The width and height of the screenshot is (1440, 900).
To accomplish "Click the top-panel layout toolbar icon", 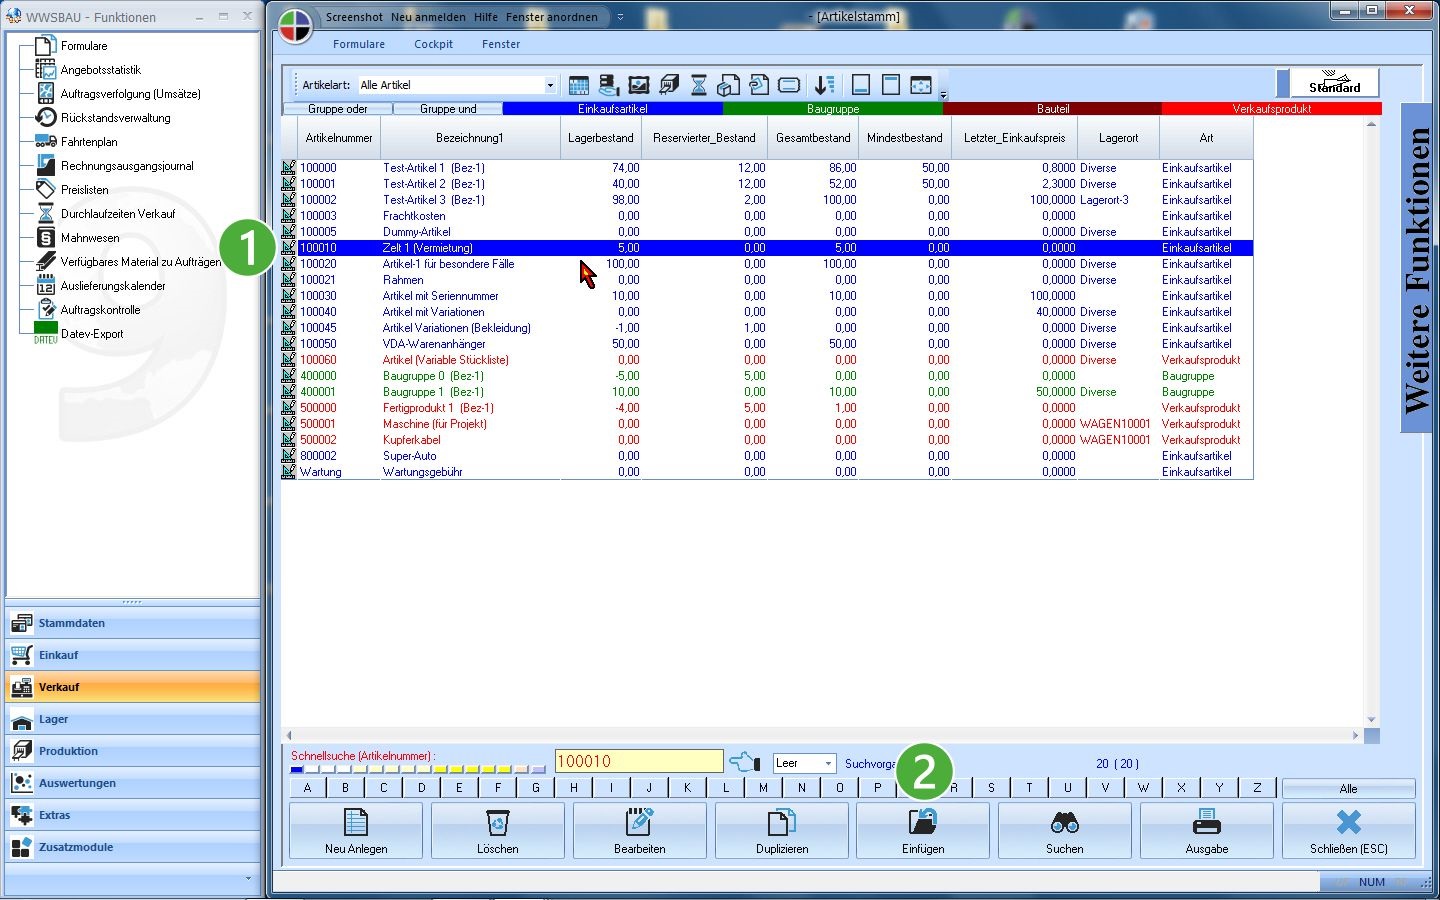I will click(891, 85).
